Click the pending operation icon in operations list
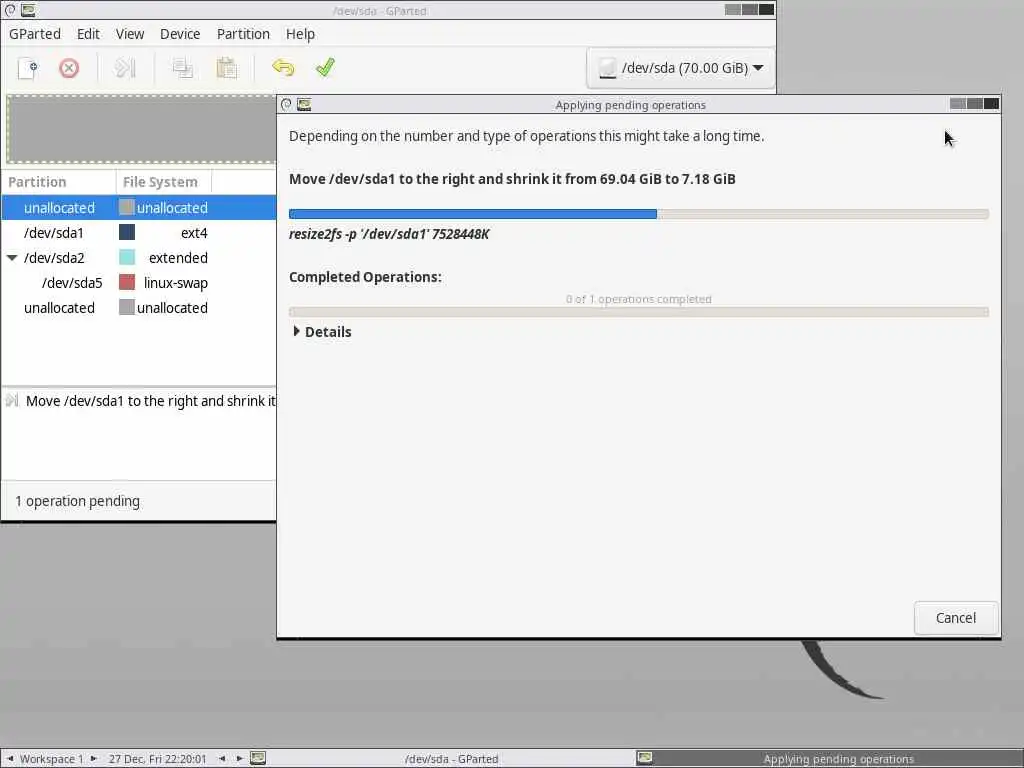 (x=12, y=400)
